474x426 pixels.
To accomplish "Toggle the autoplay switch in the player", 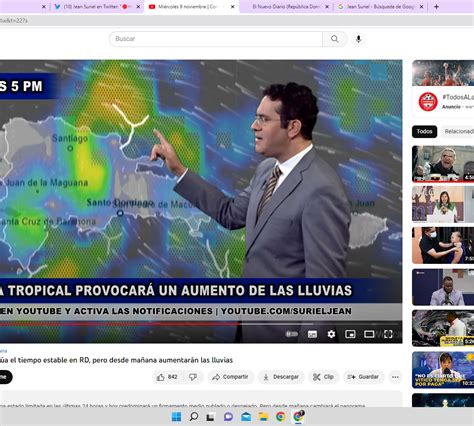I will [x=292, y=334].
